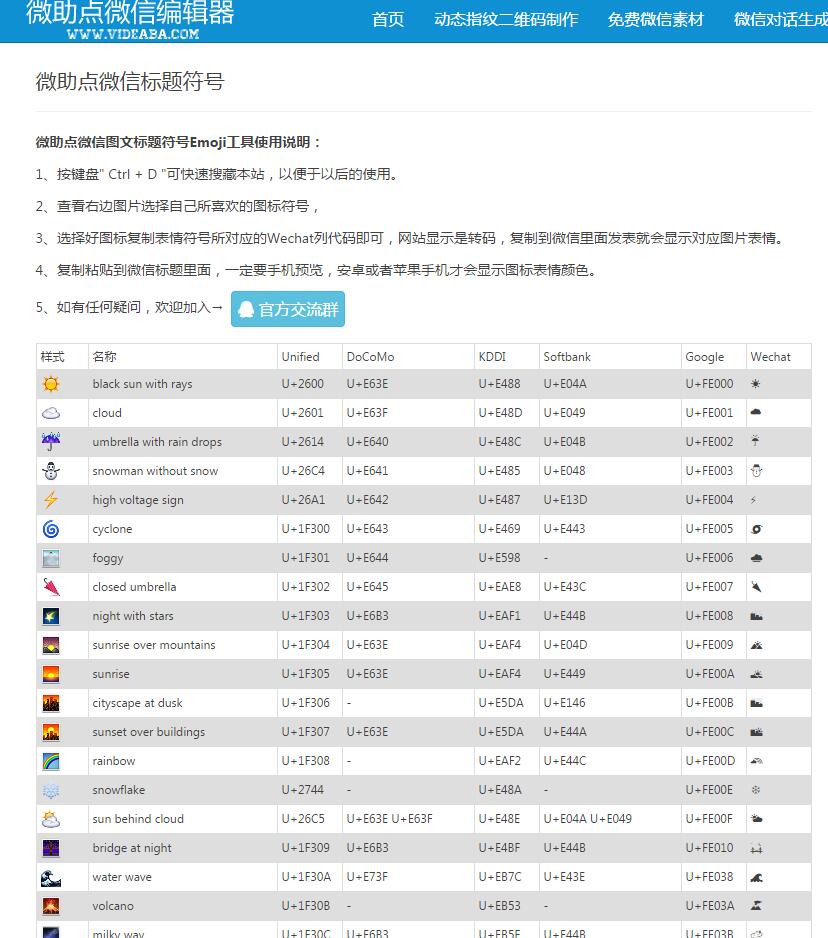The width and height of the screenshot is (828, 938).
Task: Select Wechat symbol in volcano row
Action: [756, 906]
